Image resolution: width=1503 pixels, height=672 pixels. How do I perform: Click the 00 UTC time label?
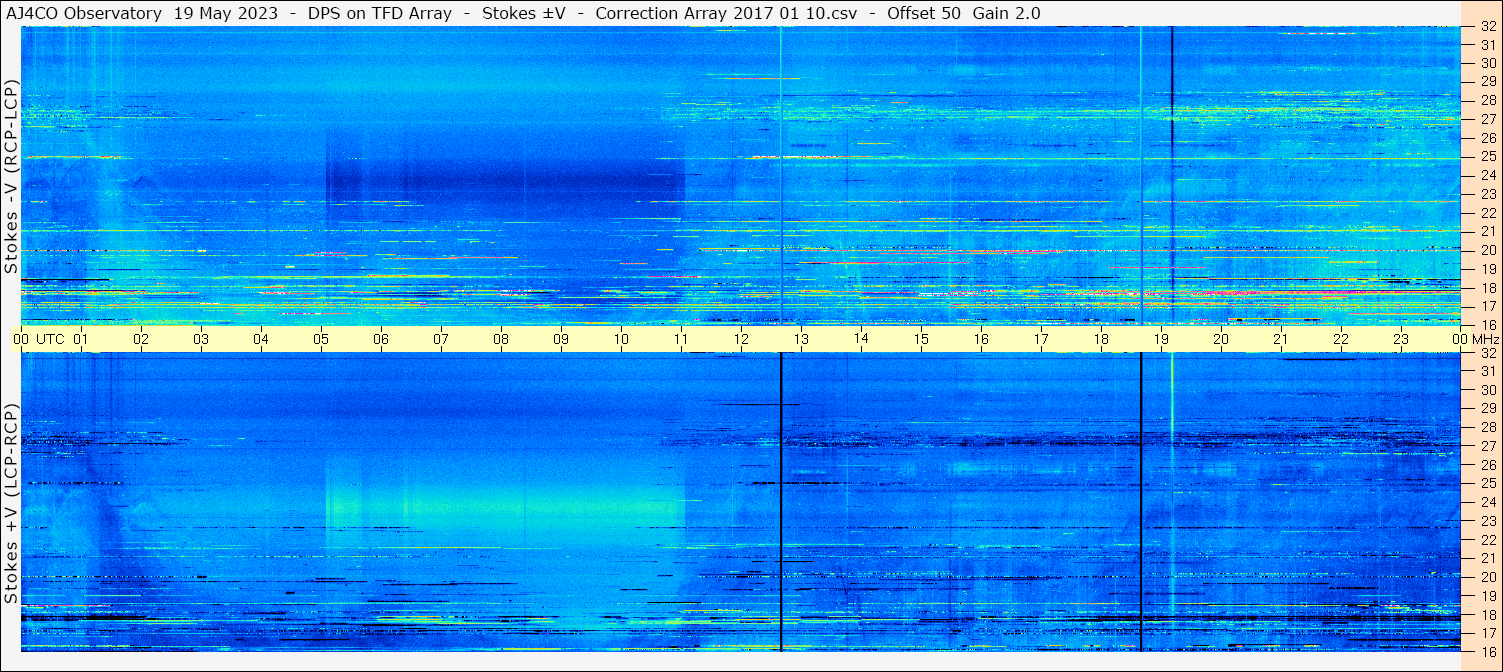[39, 339]
